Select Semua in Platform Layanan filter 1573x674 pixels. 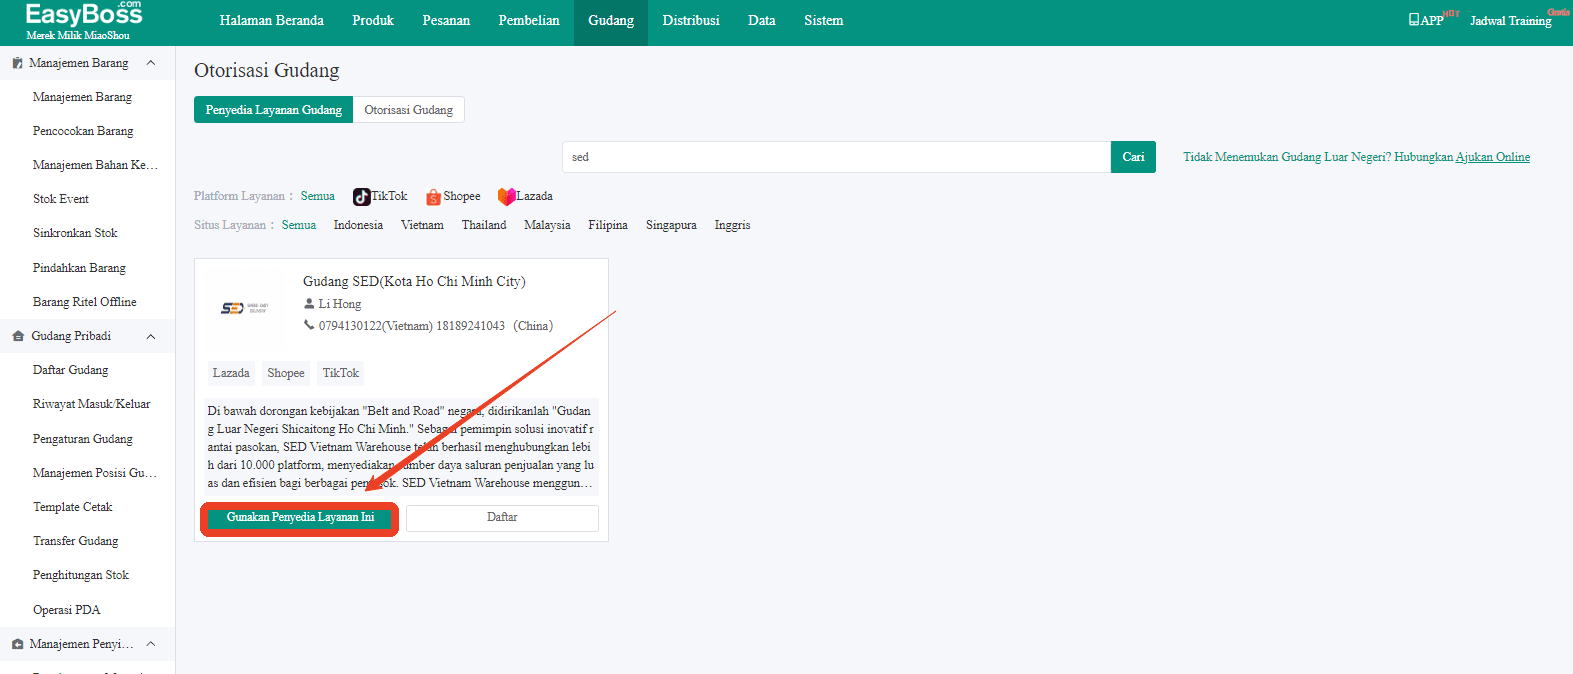[318, 196]
